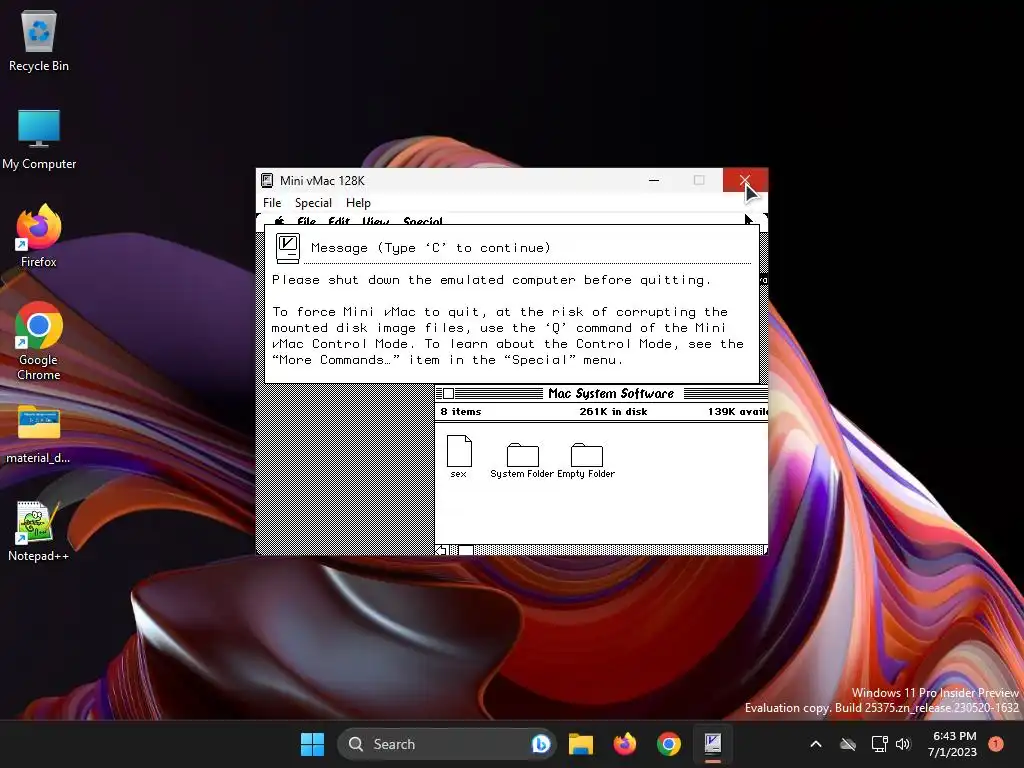
Task: Select the System Folder icon
Action: tap(522, 461)
